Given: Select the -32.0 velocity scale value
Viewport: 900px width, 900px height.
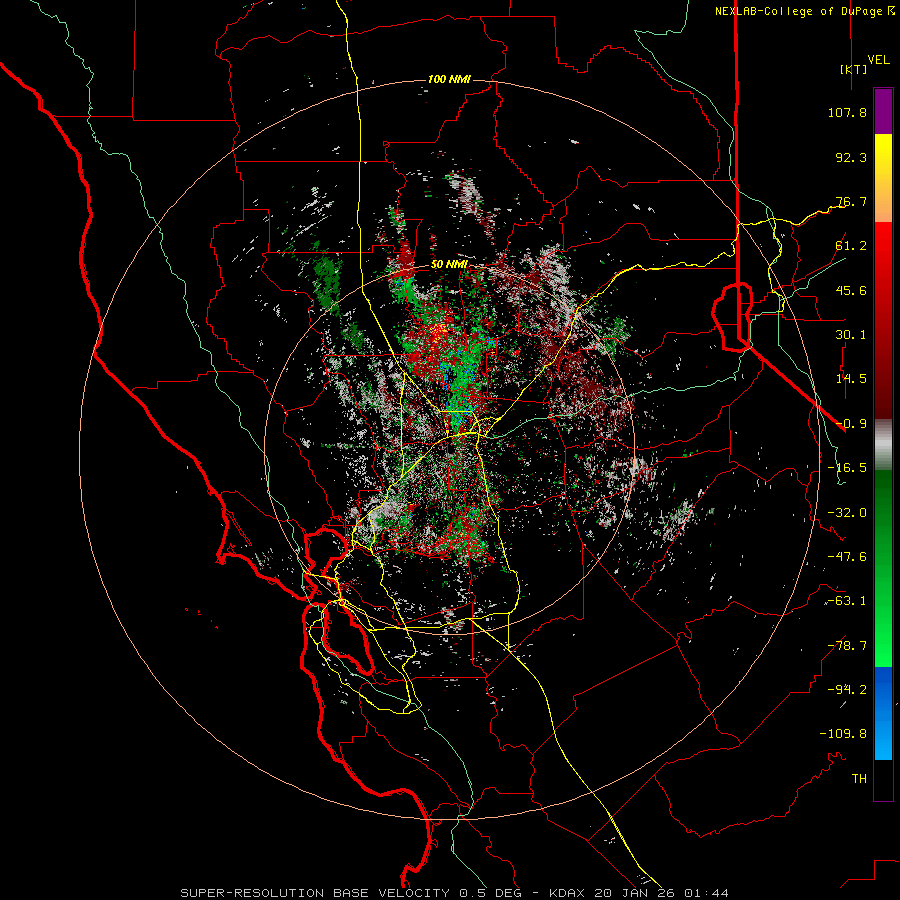Looking at the screenshot, I should (847, 513).
